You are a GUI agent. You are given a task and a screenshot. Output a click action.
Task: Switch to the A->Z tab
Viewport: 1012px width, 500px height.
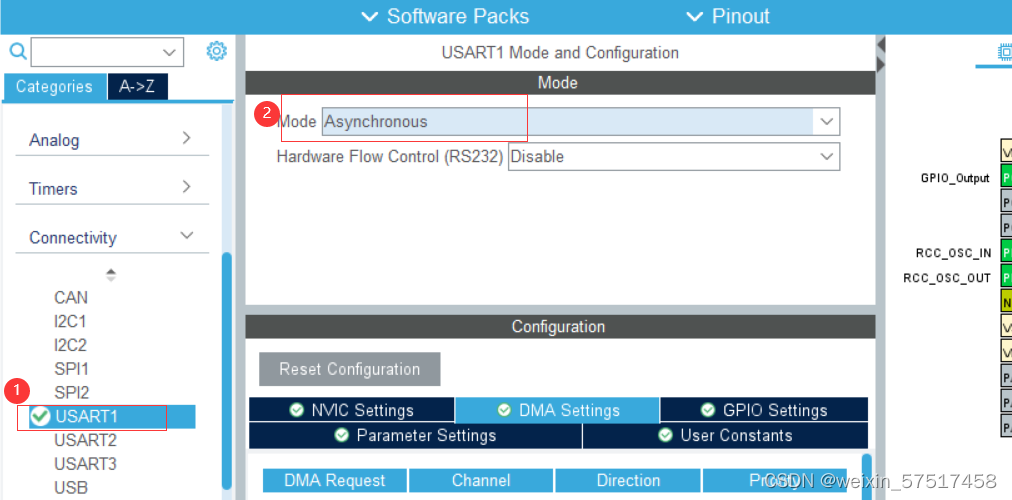[x=137, y=86]
